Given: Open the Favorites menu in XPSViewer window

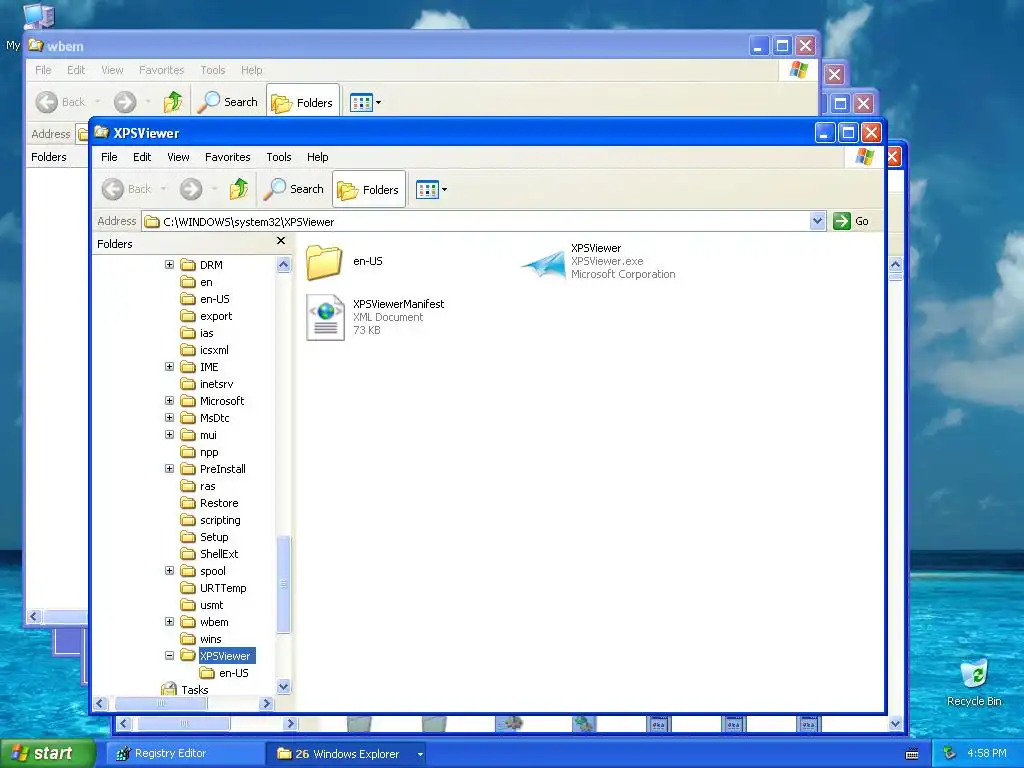Looking at the screenshot, I should click(227, 157).
